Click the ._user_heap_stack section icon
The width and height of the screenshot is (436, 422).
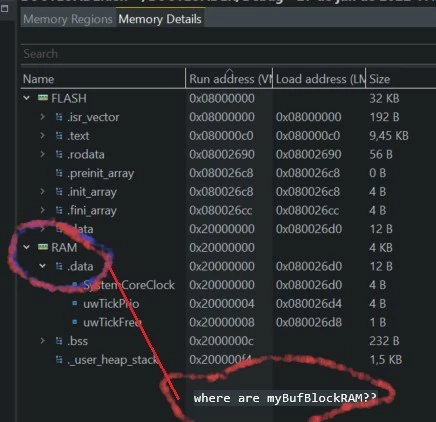pos(59,359)
